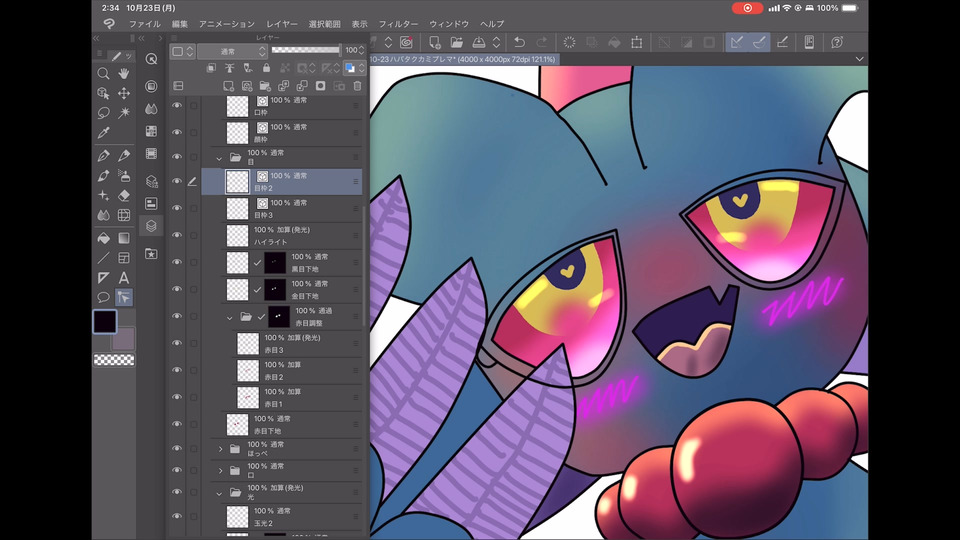Hide the 赤目下地 layer via eye icon
This screenshot has width=960, height=540.
[x=177, y=424]
